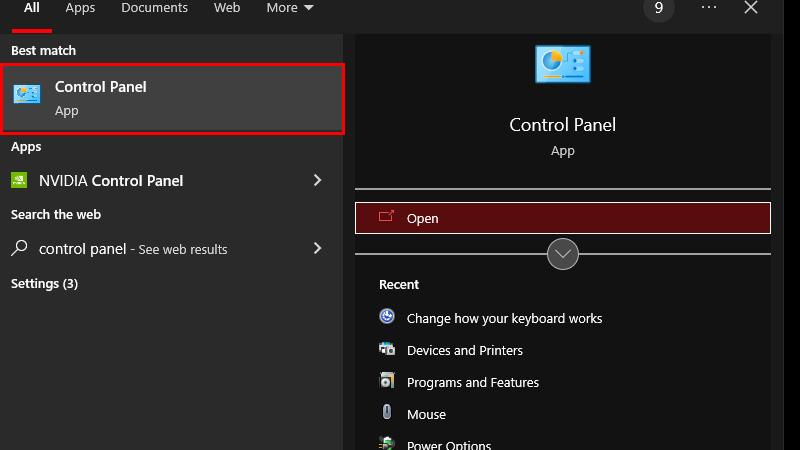Expand more actions with the round chevron button
Viewport: 800px width, 450px height.
pos(563,254)
